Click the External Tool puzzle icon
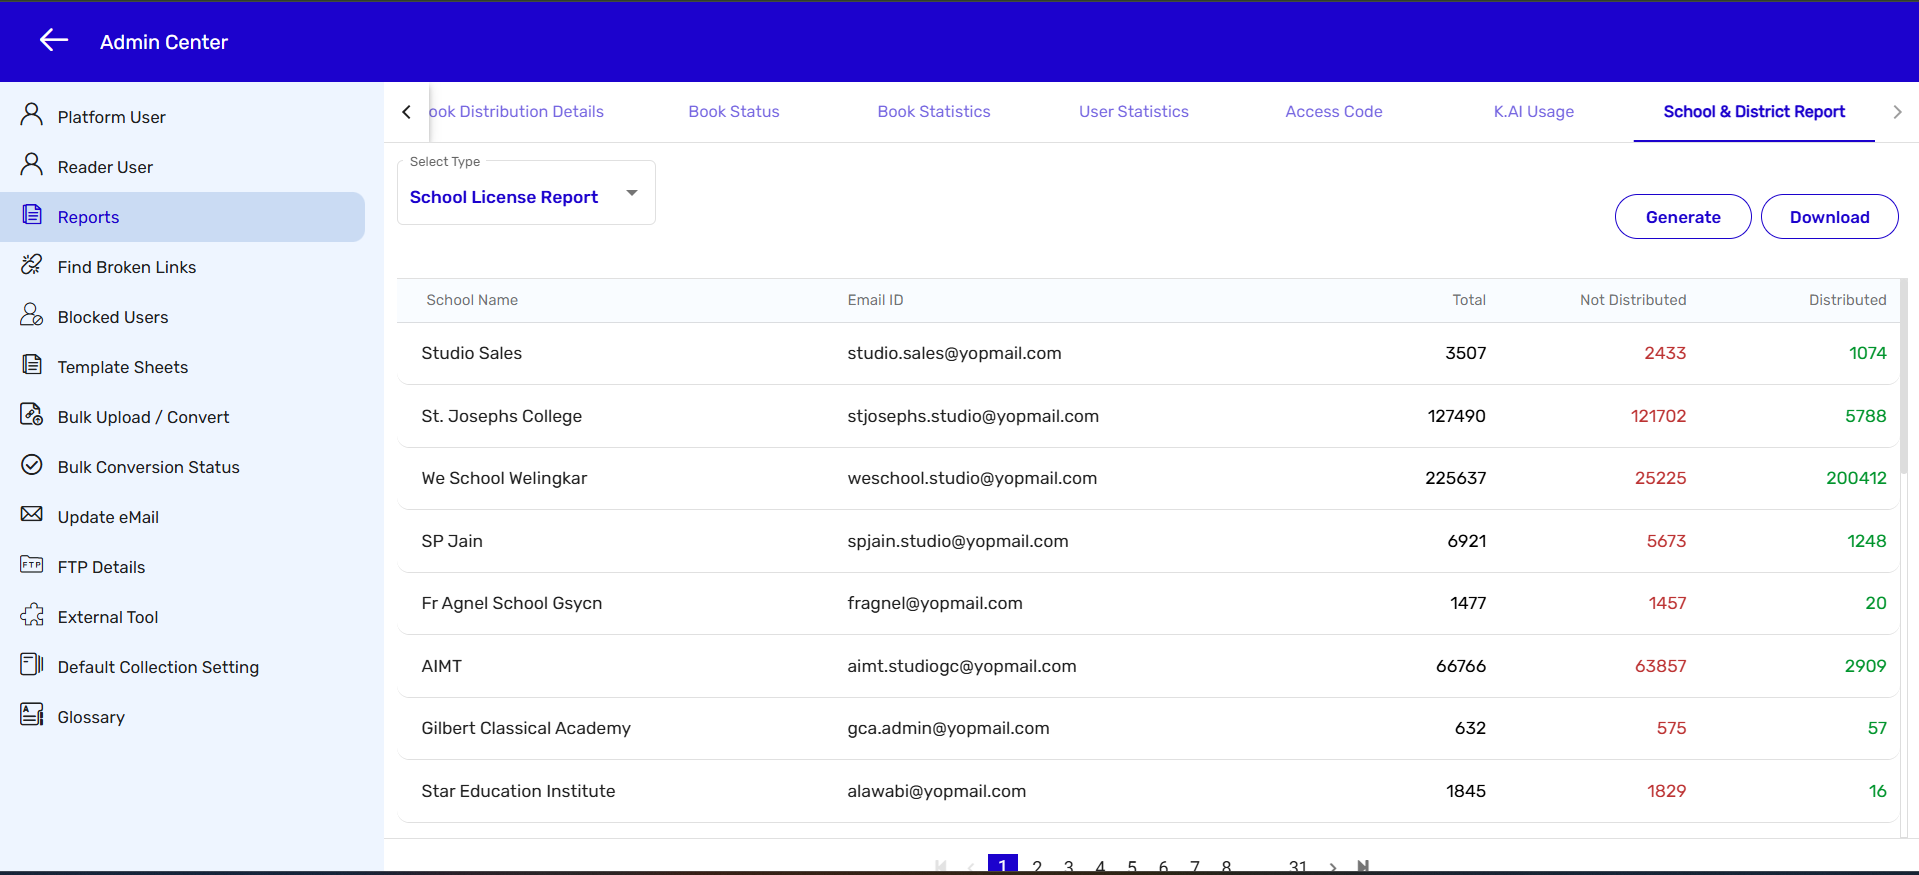 32,615
